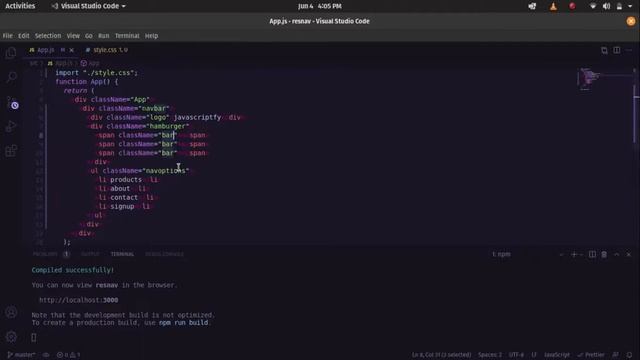This screenshot has width=640, height=360.
Task: Click the App.js file breadcrumb
Action: pos(60,63)
